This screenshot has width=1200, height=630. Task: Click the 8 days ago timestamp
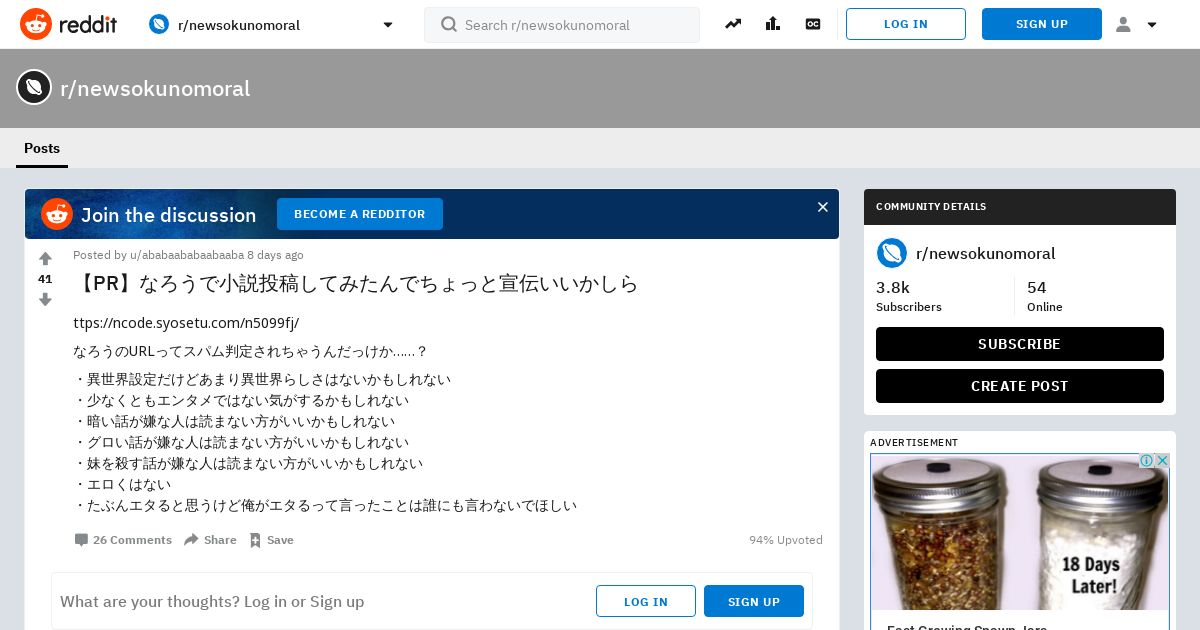[275, 255]
